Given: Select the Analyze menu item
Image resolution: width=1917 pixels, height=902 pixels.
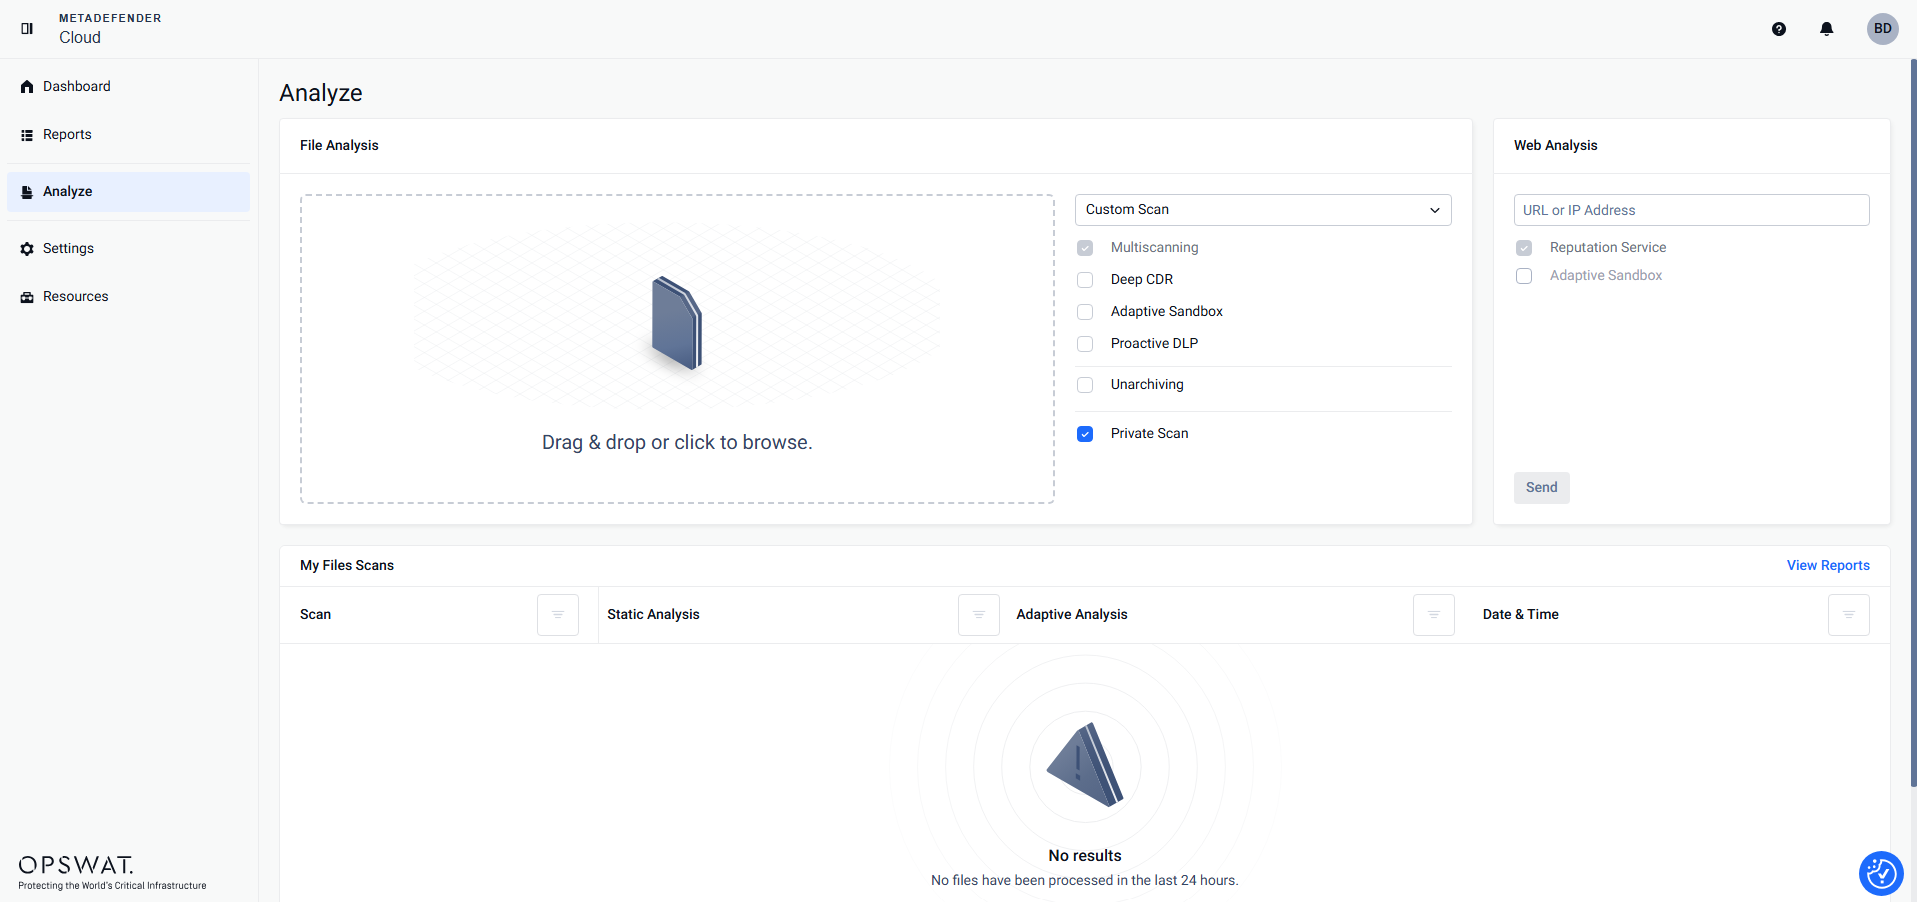Looking at the screenshot, I should coord(128,192).
